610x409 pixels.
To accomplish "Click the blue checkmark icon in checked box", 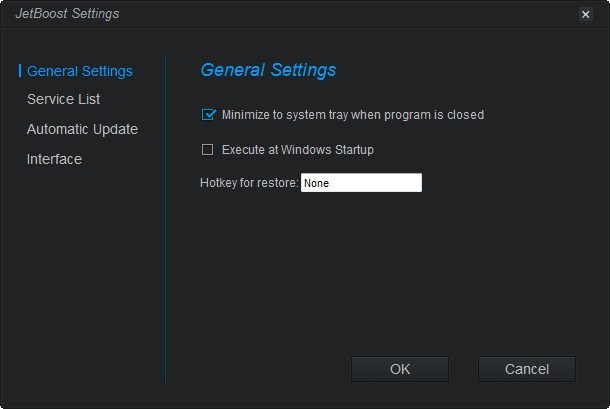I will click(x=209, y=114).
